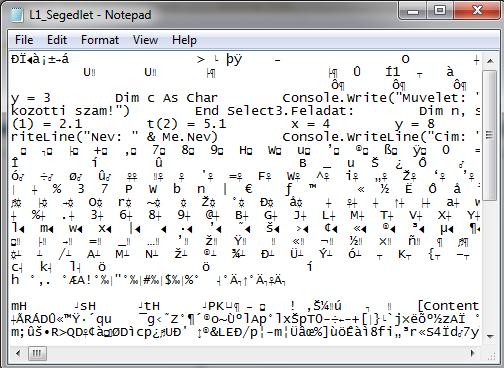The image size is (504, 368).
Task: Open the File menu
Action: coord(24,40)
